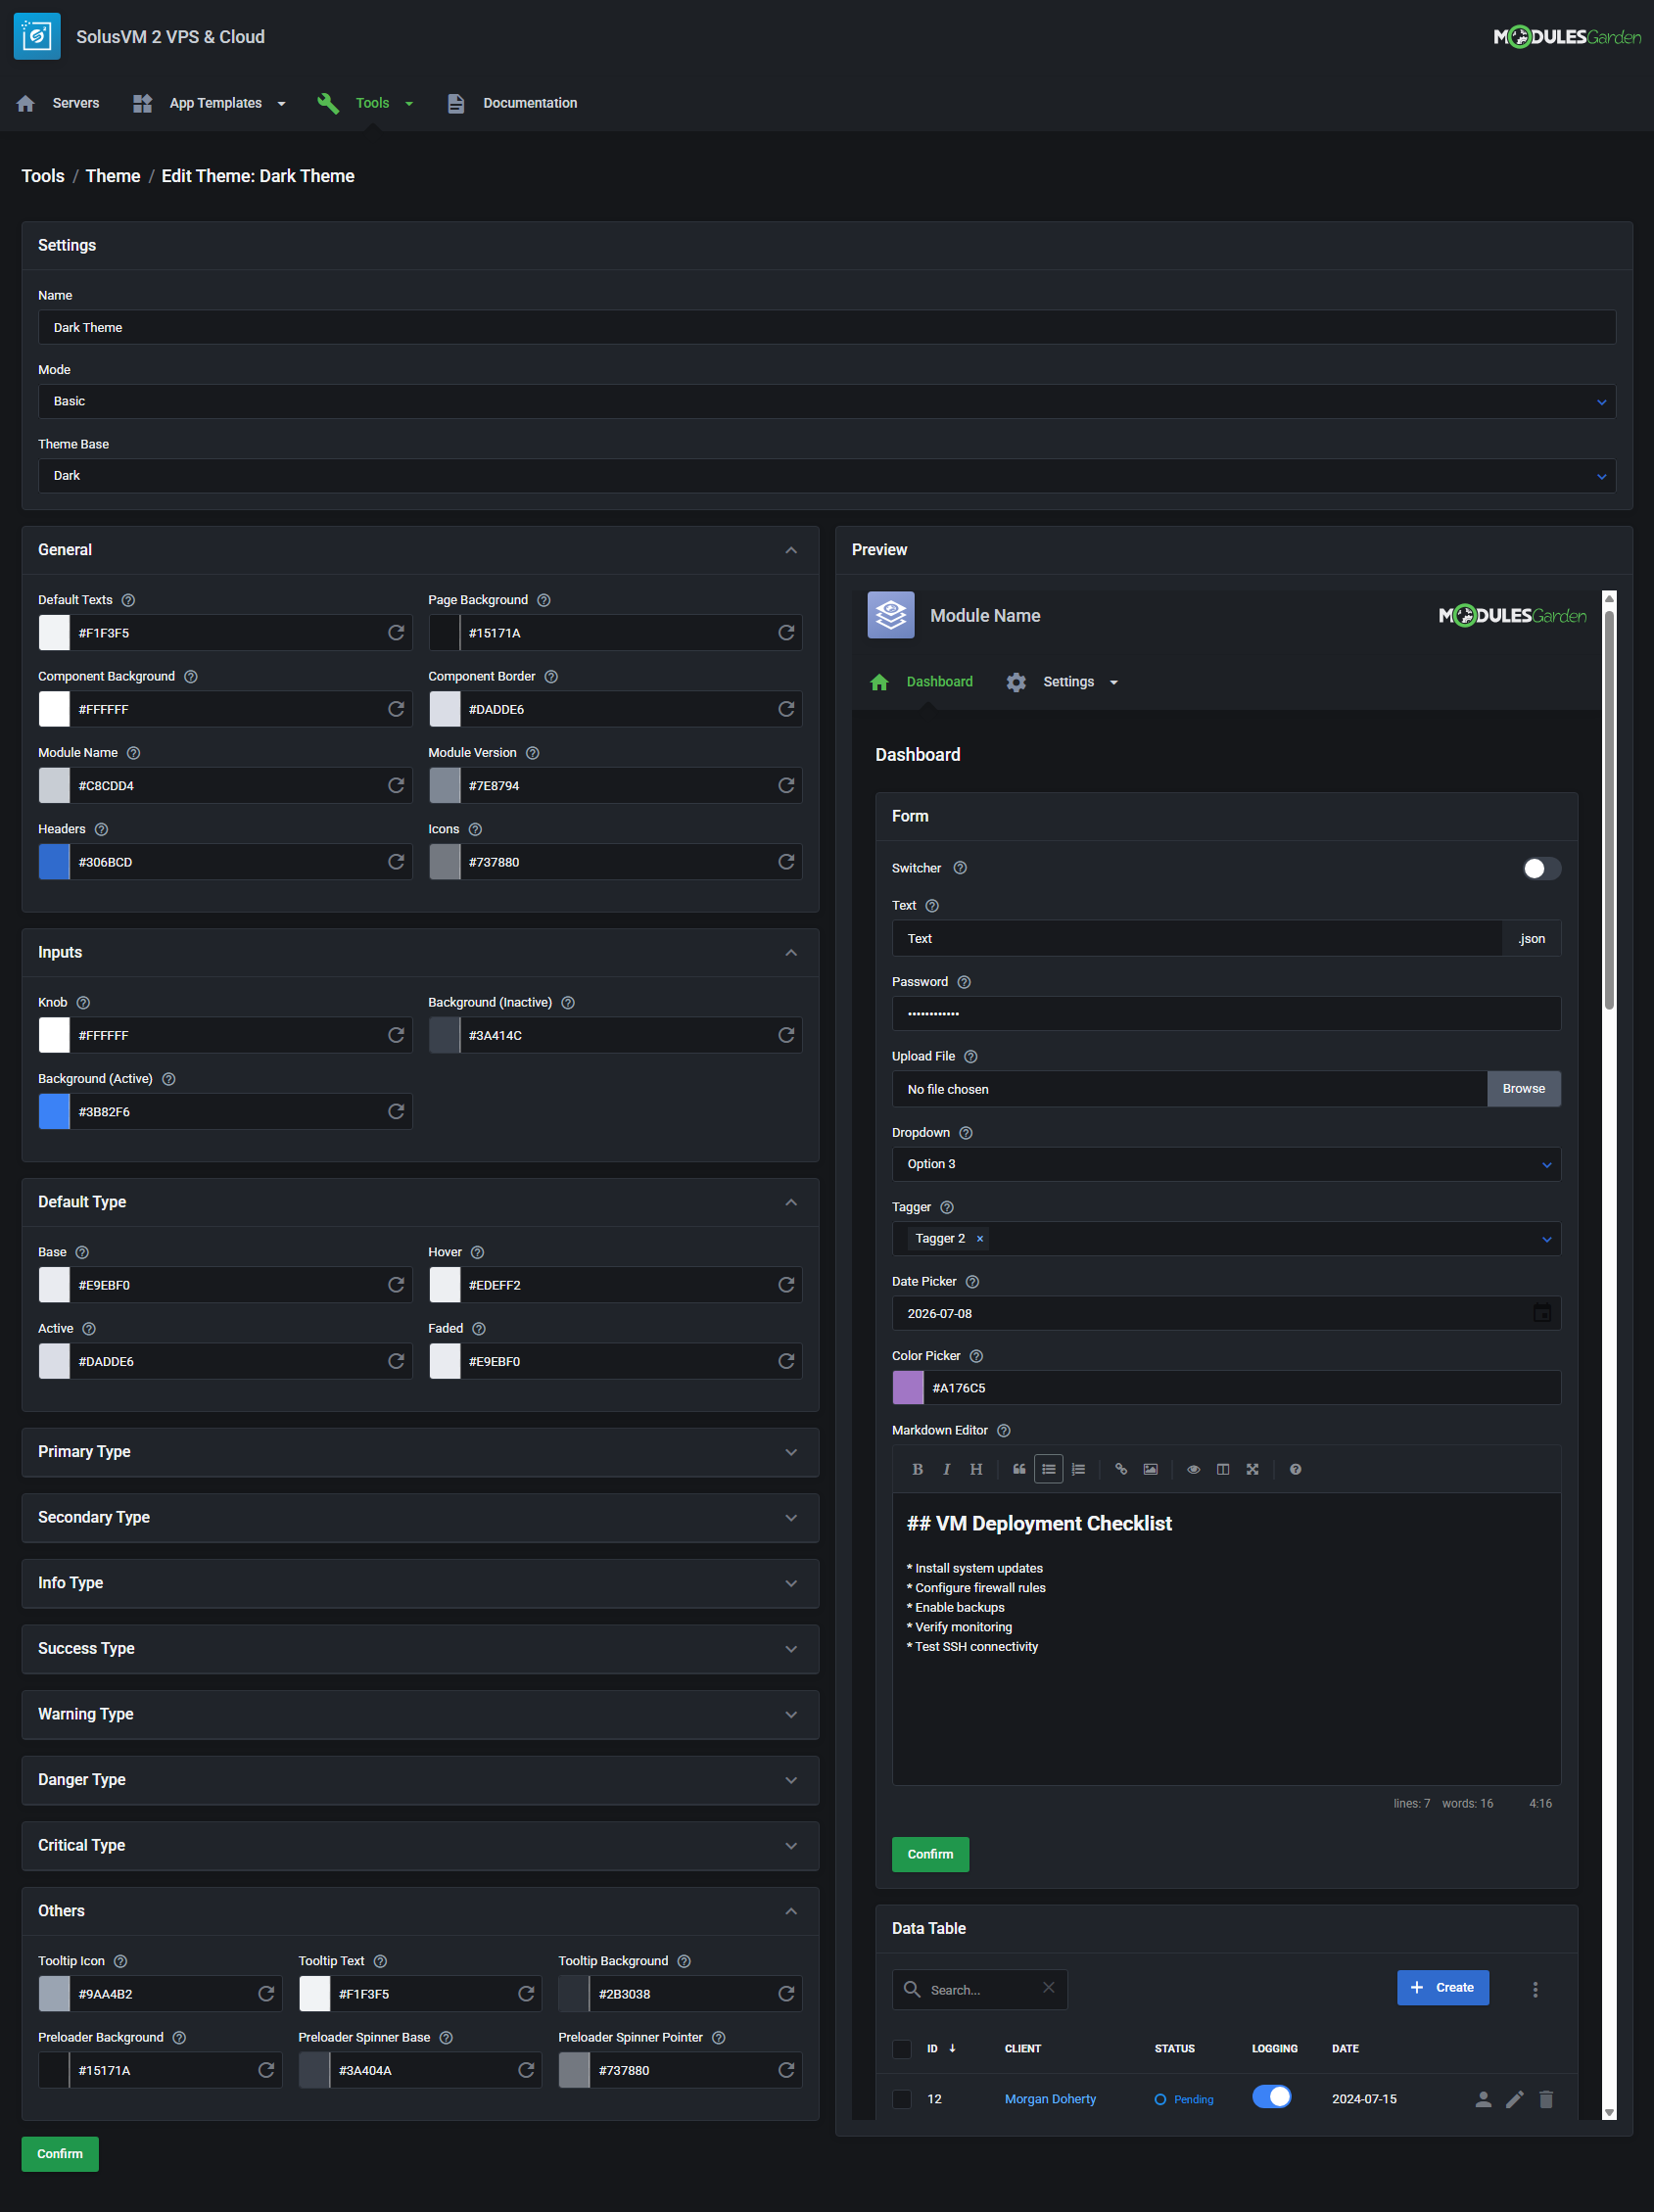
Task: Reset Background (Active) color value
Action: [396, 1112]
